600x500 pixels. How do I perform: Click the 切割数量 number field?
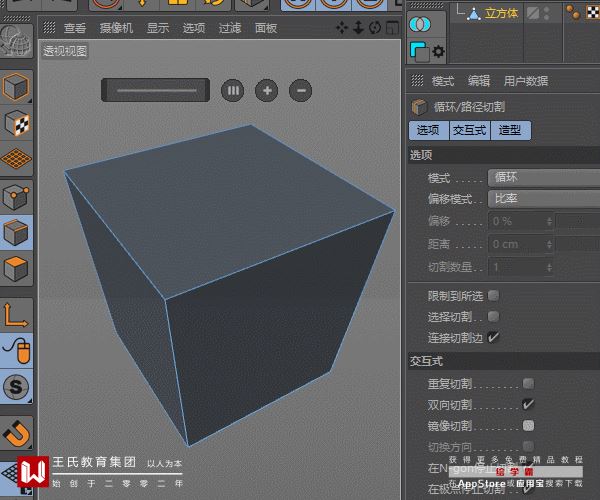521,267
